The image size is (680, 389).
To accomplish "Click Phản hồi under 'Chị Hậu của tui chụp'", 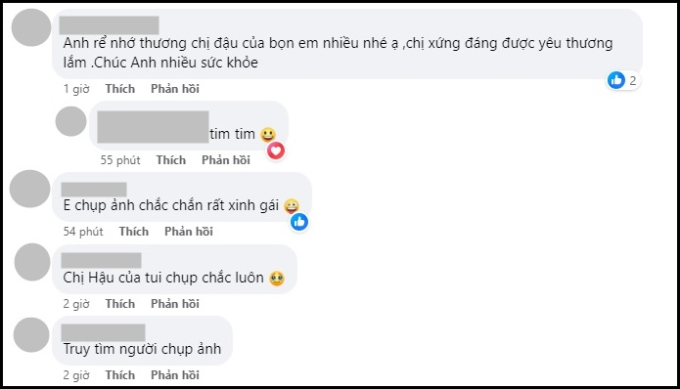I will point(175,304).
